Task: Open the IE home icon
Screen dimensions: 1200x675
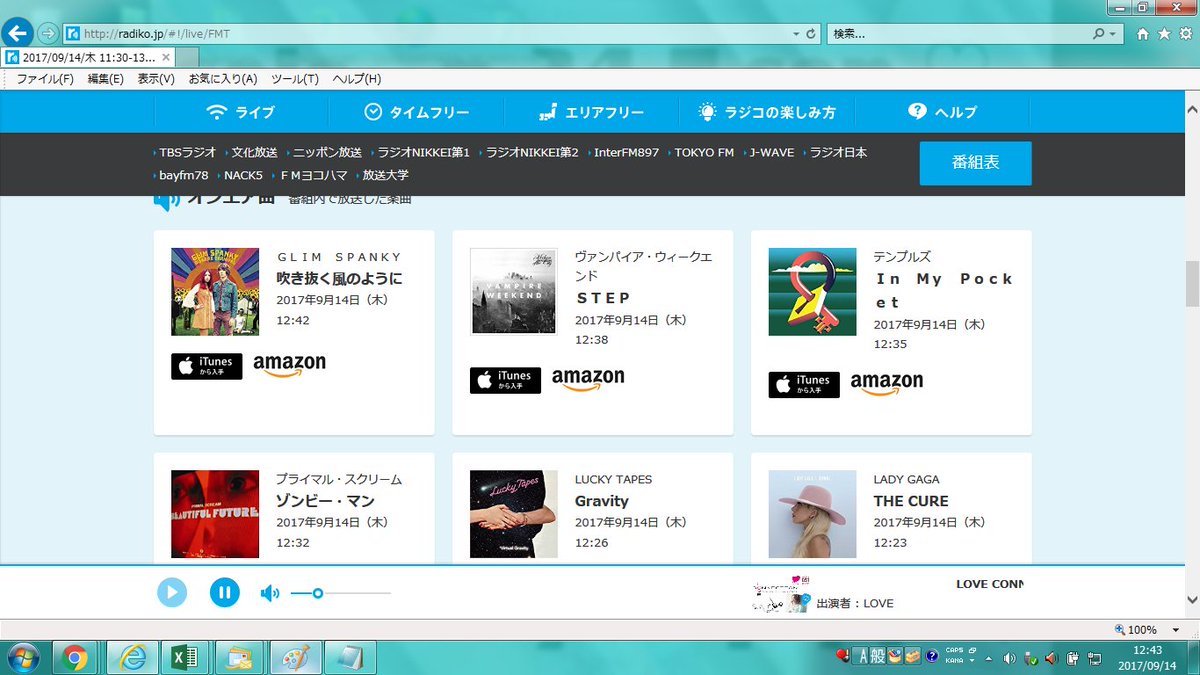Action: (1143, 33)
